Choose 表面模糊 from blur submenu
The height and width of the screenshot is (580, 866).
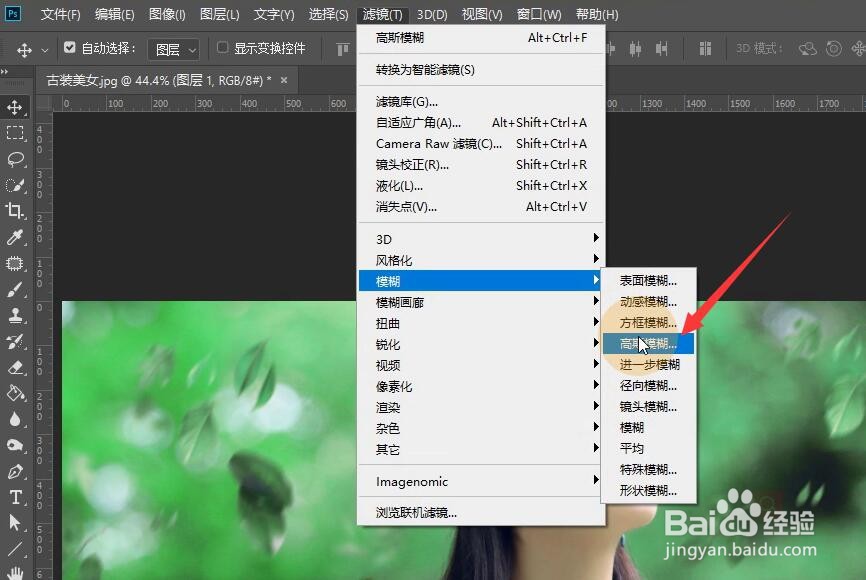pos(648,281)
